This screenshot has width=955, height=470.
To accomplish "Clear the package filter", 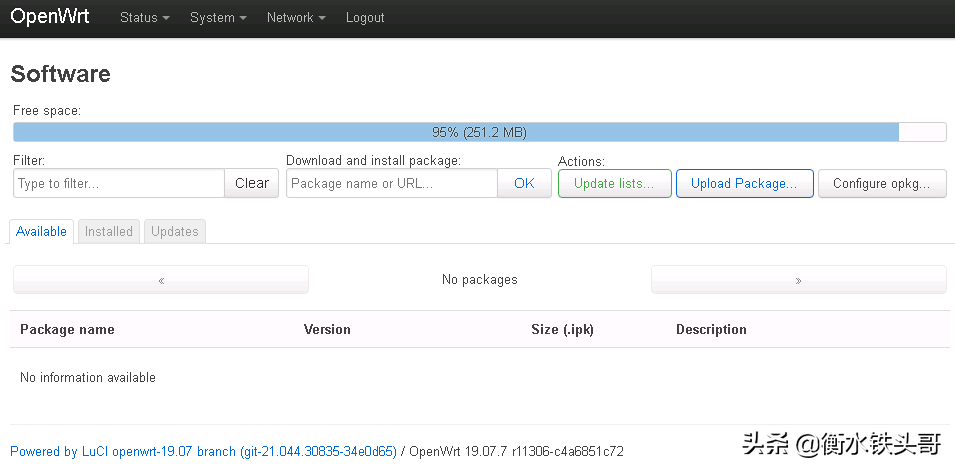I will pos(252,183).
